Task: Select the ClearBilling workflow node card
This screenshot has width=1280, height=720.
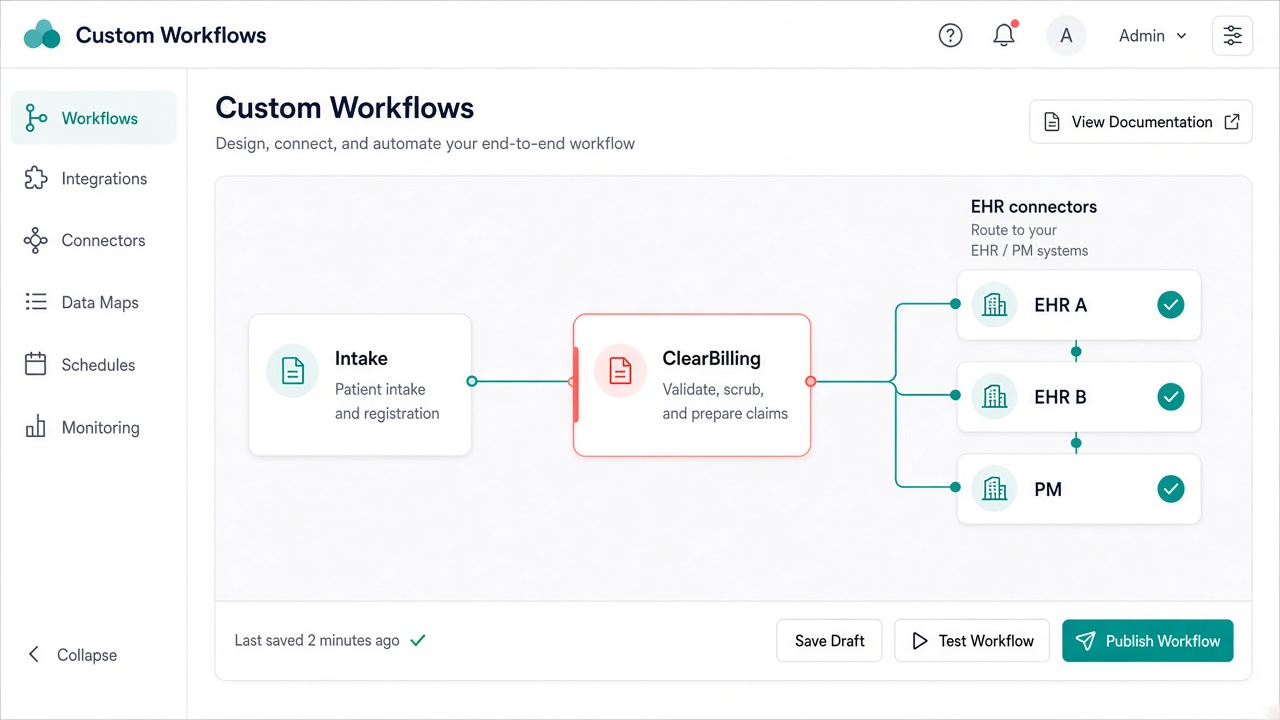Action: (x=692, y=385)
